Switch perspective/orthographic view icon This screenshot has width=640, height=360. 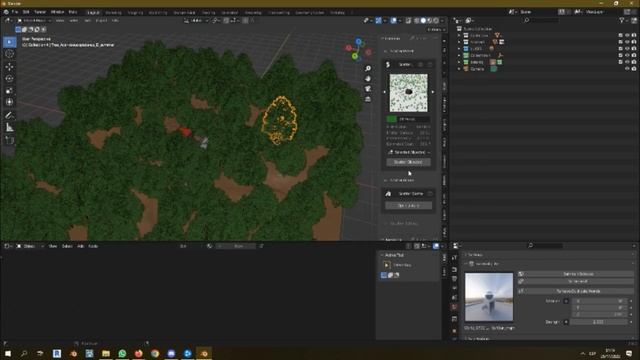[368, 99]
